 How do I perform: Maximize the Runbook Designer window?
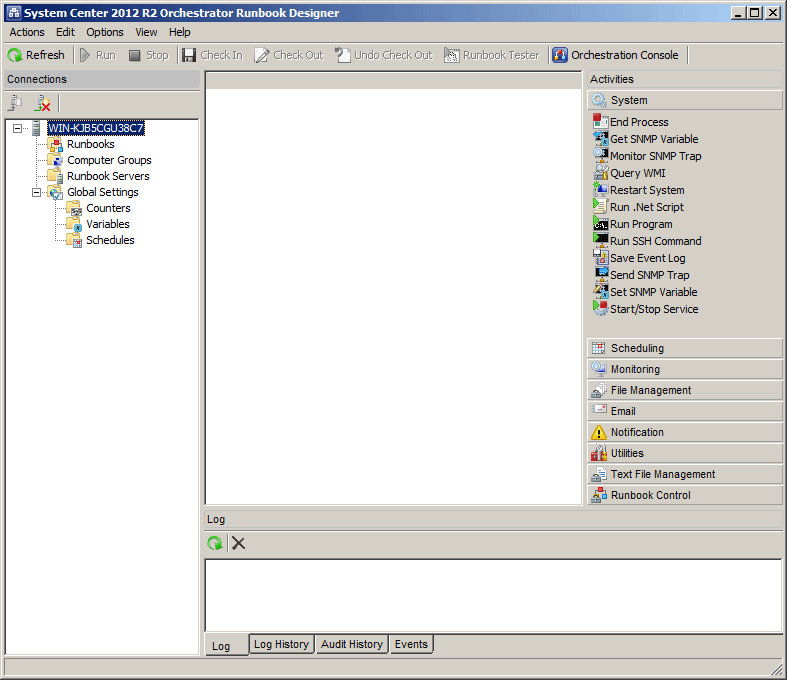tap(754, 13)
